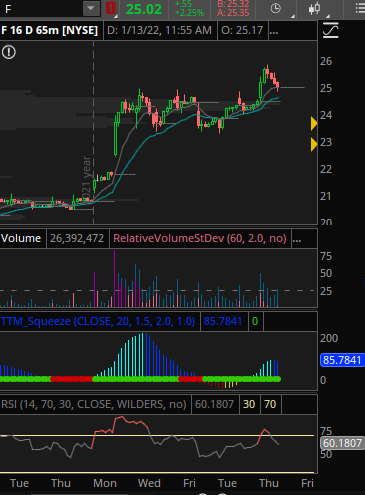The width and height of the screenshot is (365, 495).
Task: Click the RSI oversold value 30
Action: (249, 404)
